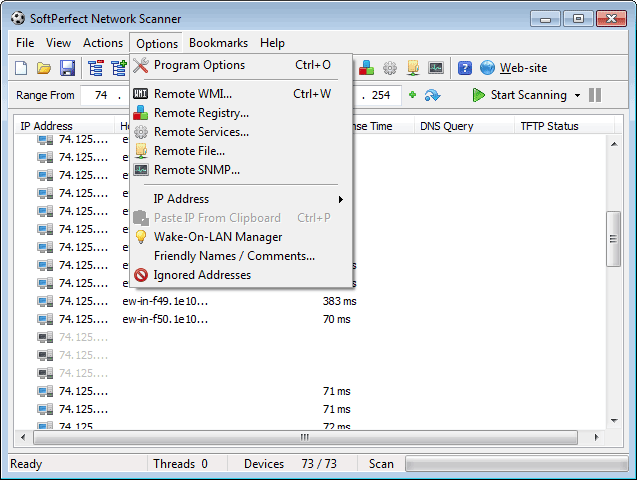Select row with host ew-in-f49.1e10...
This screenshot has width=637, height=480.
tap(311, 301)
